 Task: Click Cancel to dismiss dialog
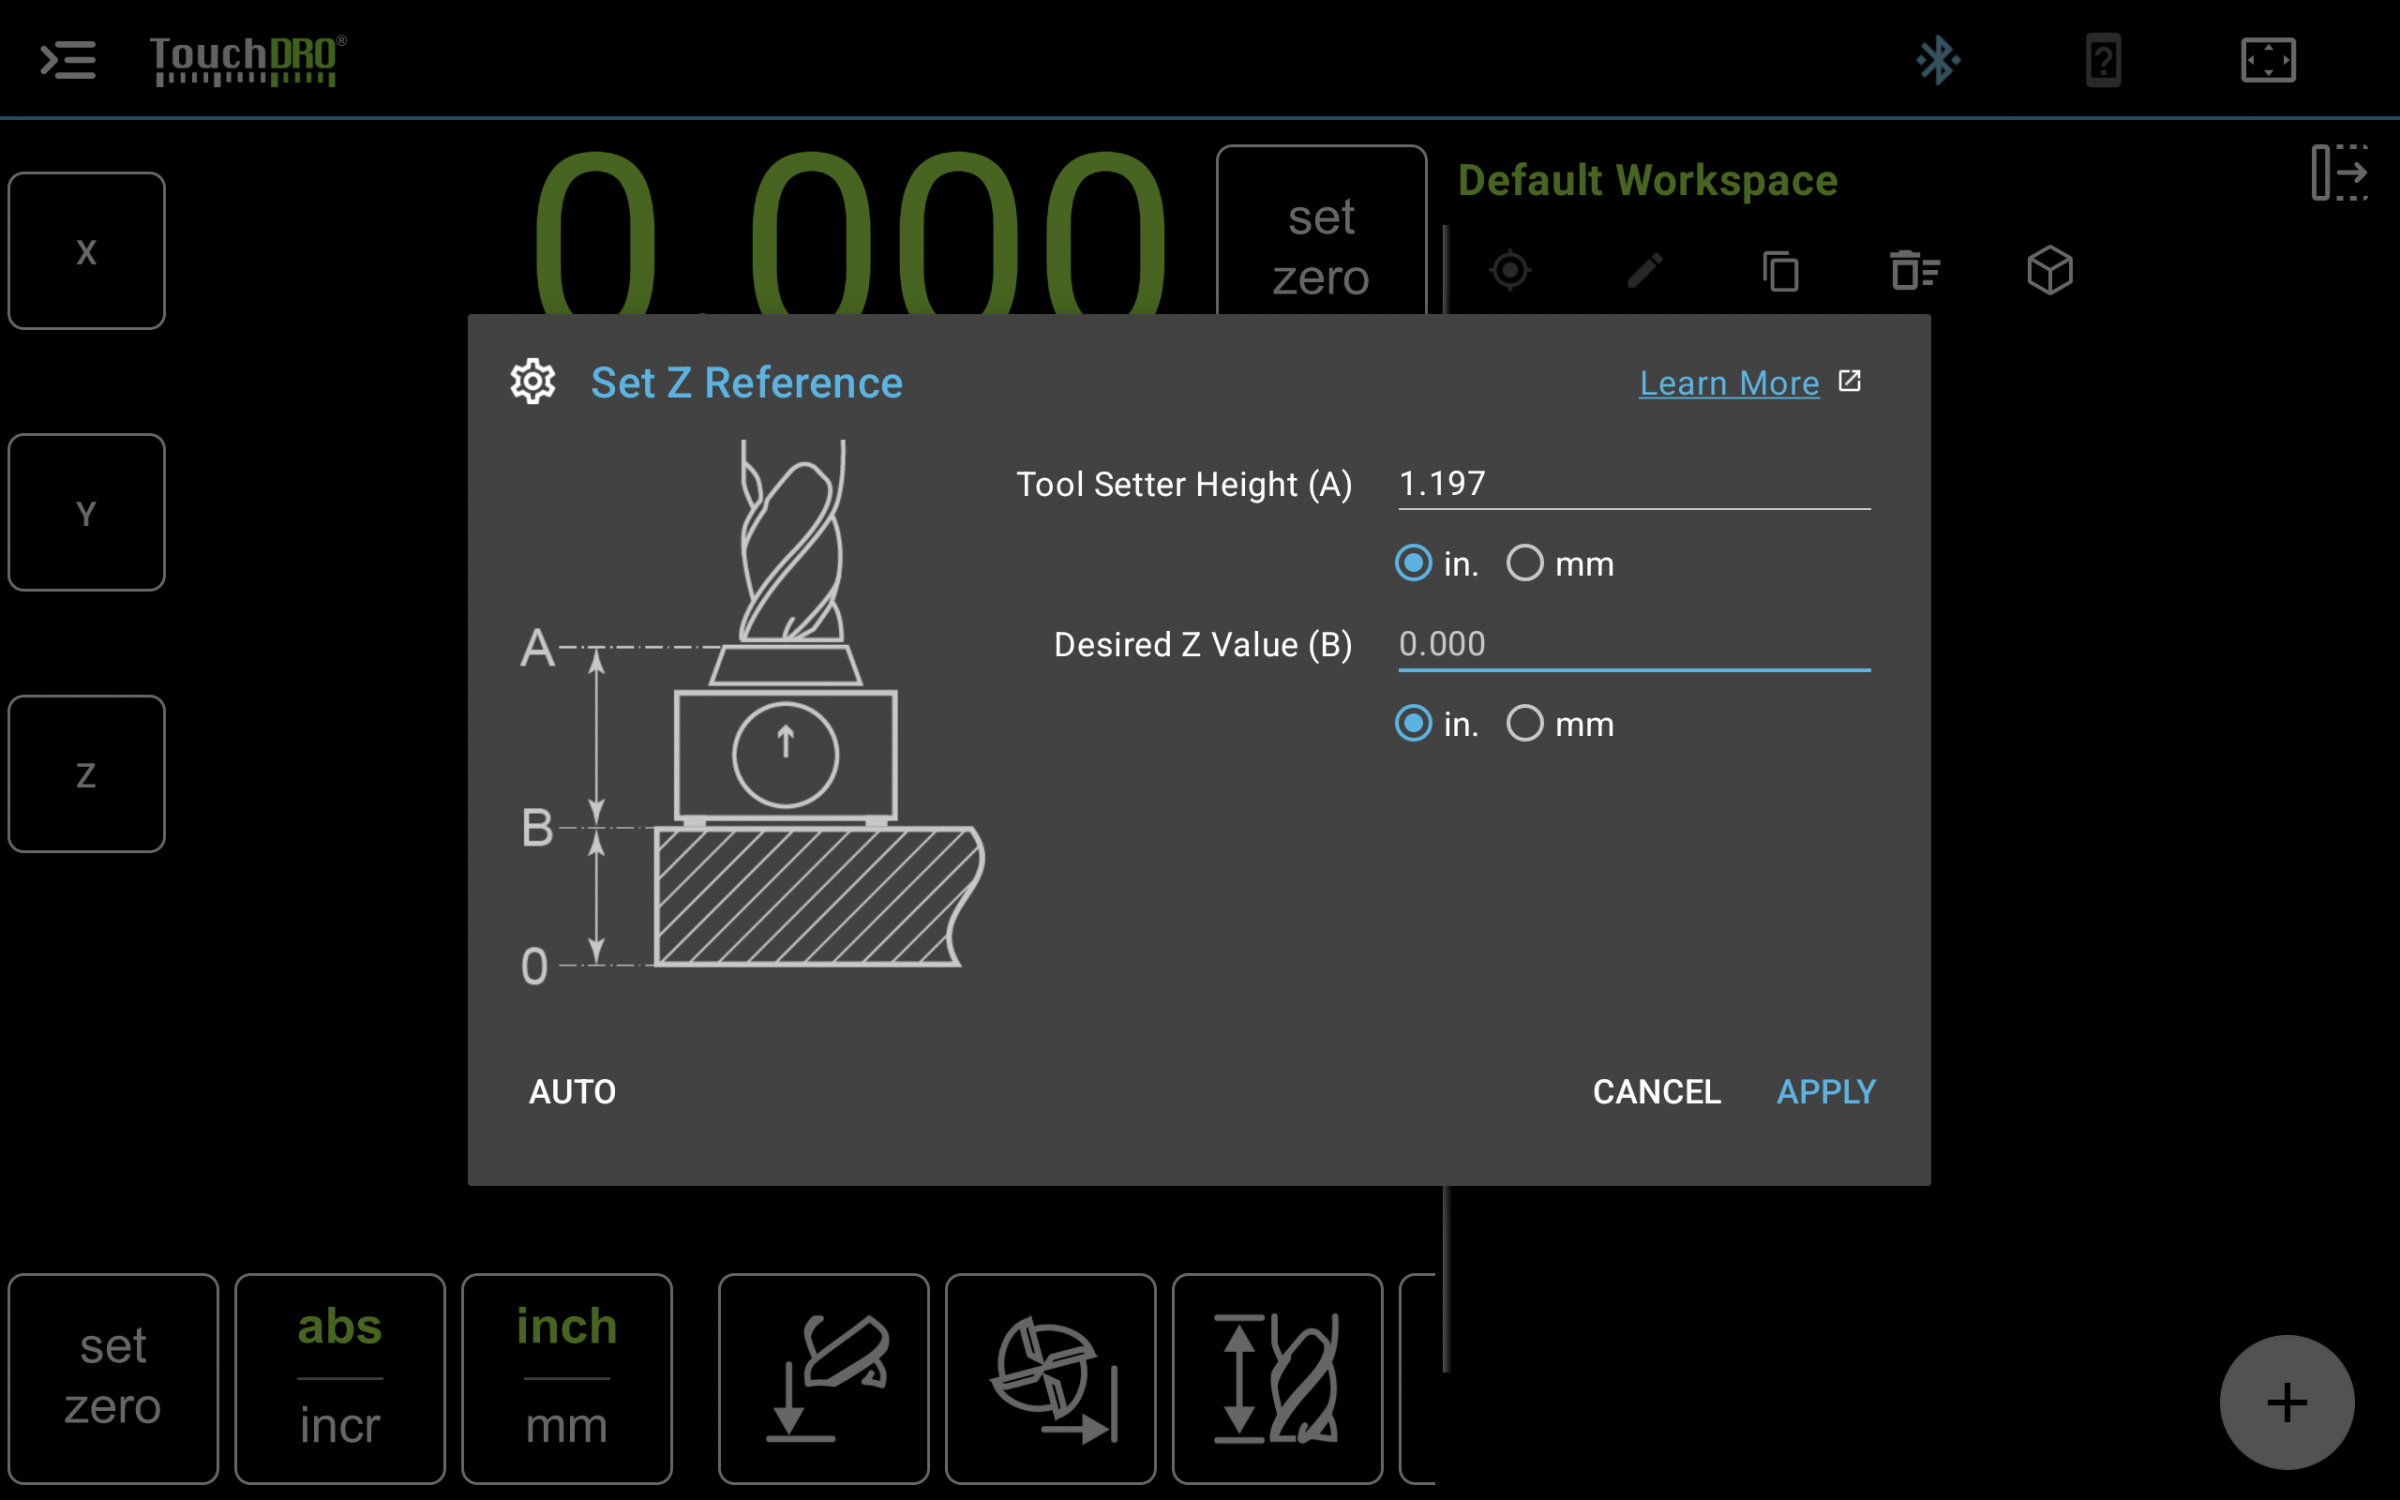pyautogui.click(x=1655, y=1090)
